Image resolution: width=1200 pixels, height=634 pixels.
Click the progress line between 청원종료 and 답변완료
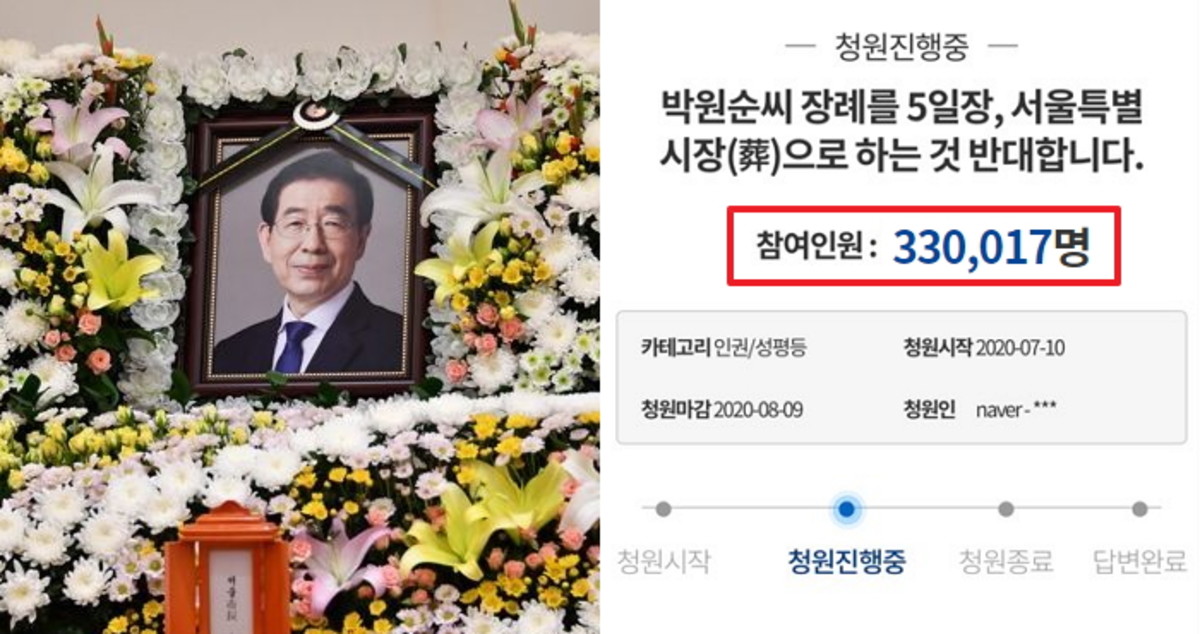click(1072, 509)
